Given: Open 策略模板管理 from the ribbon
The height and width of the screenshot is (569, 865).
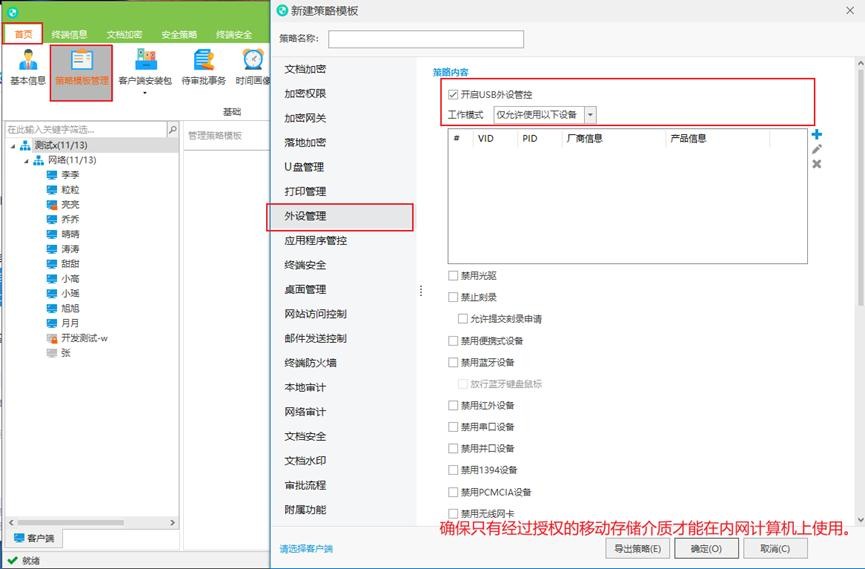Looking at the screenshot, I should point(81,71).
